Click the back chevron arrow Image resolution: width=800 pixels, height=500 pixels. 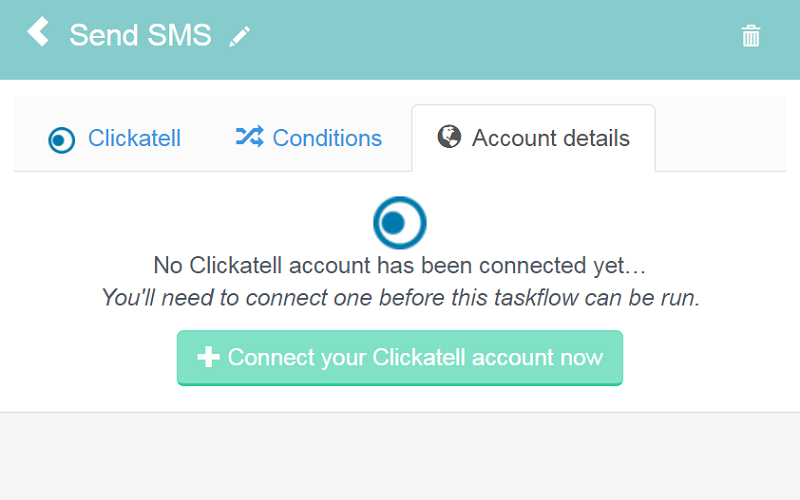coord(38,33)
